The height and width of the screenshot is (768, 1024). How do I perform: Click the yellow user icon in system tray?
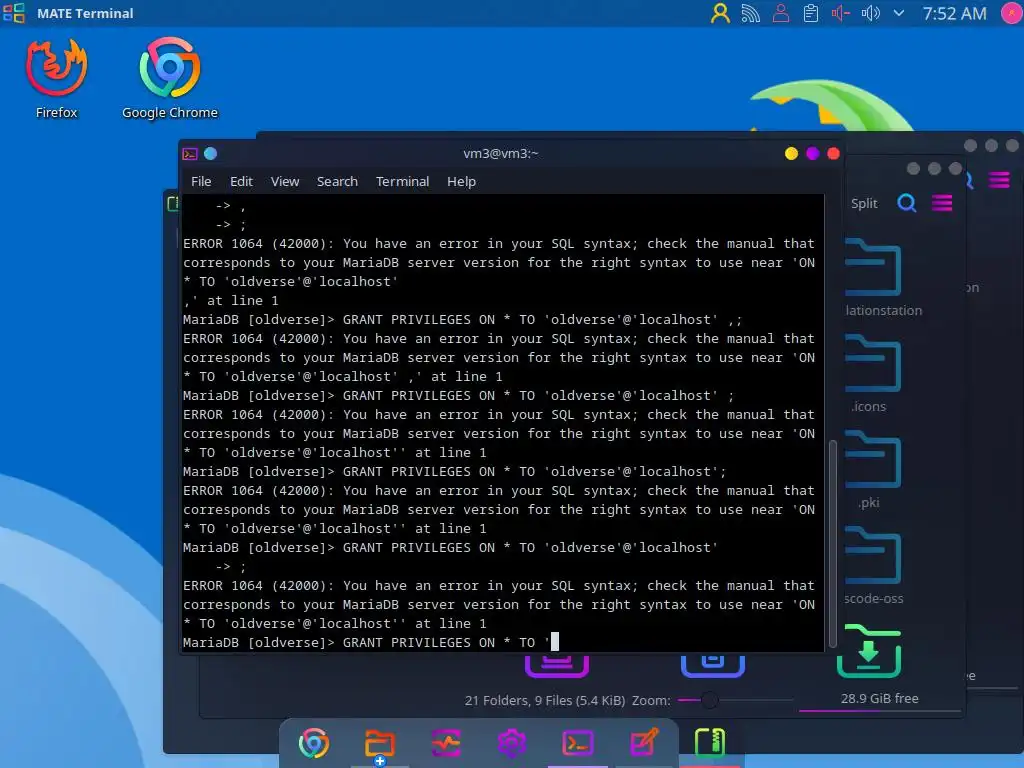[720, 13]
